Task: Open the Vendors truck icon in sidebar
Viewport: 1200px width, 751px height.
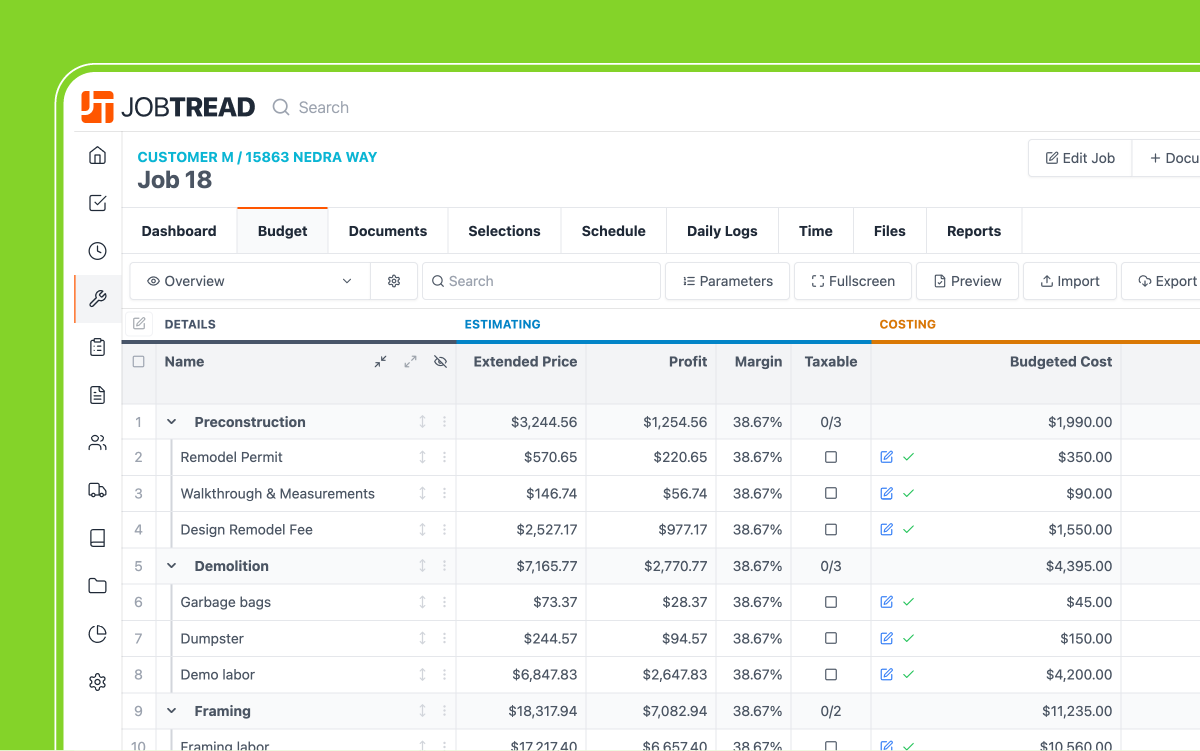Action: click(97, 490)
